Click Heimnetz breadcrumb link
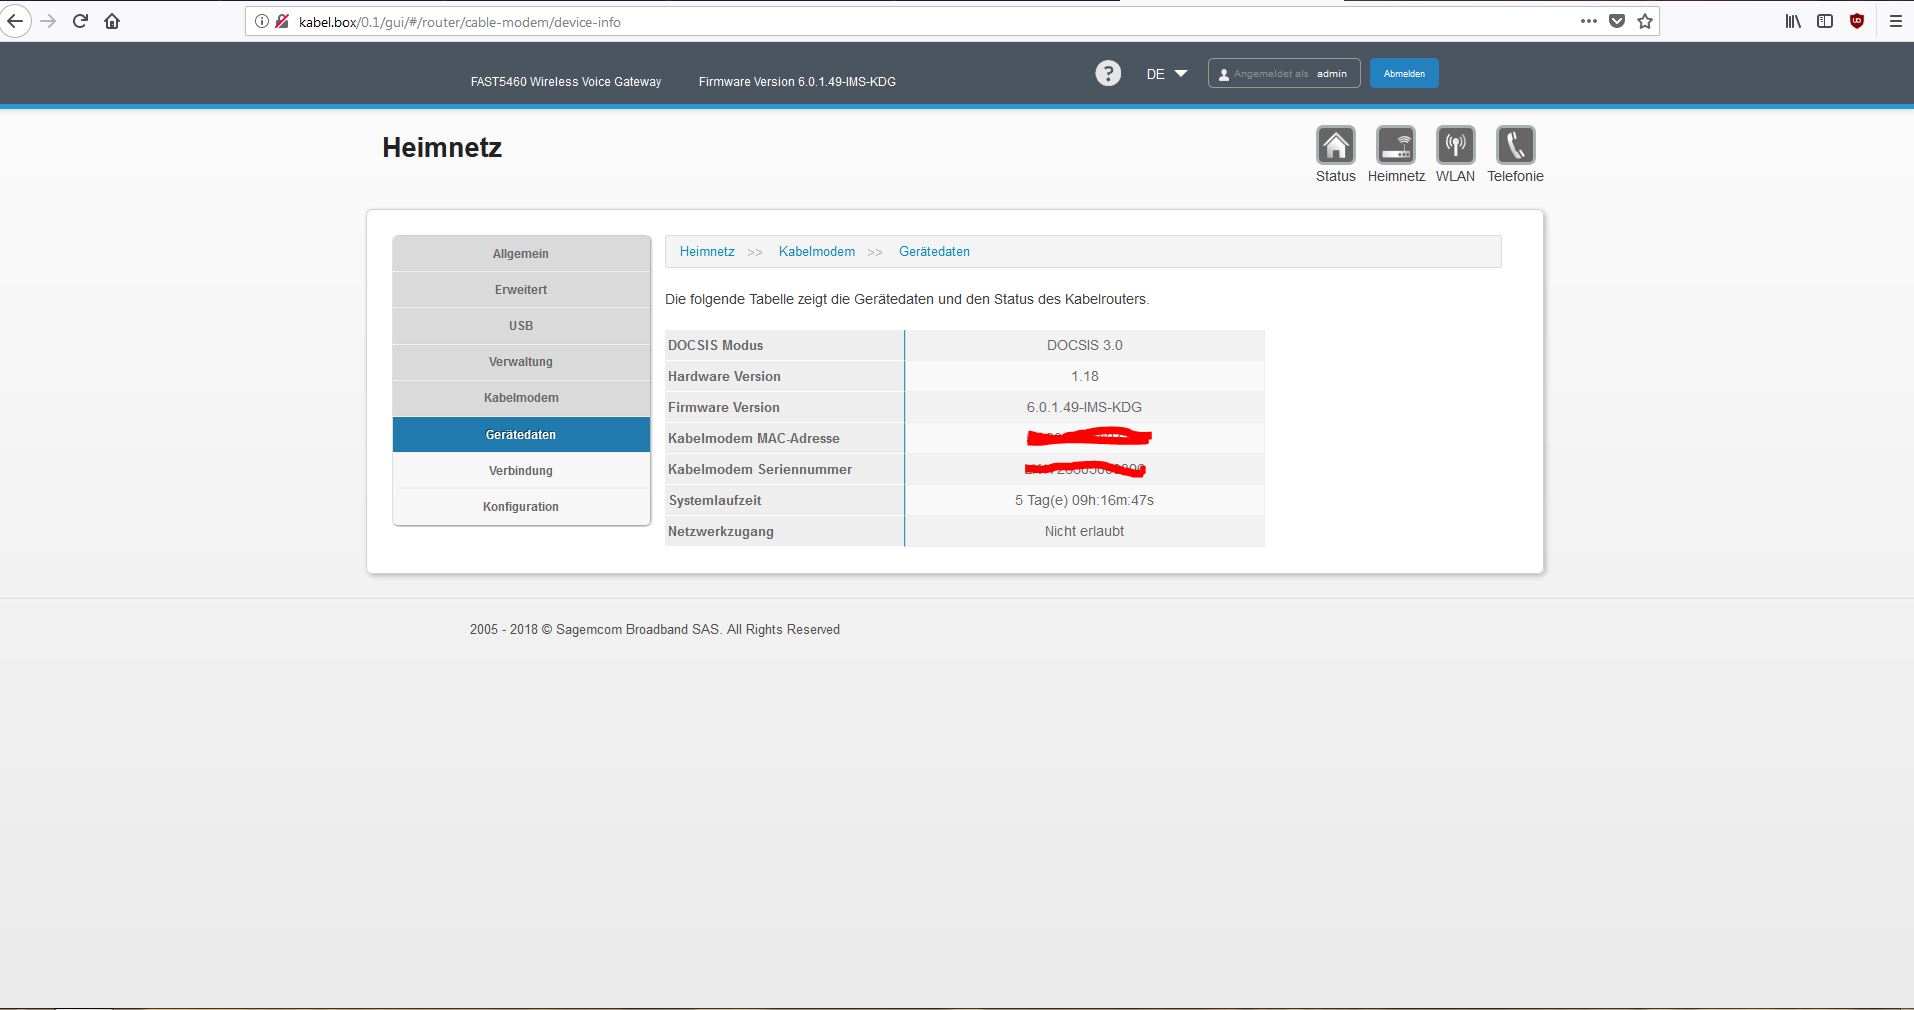1914x1010 pixels. click(707, 252)
